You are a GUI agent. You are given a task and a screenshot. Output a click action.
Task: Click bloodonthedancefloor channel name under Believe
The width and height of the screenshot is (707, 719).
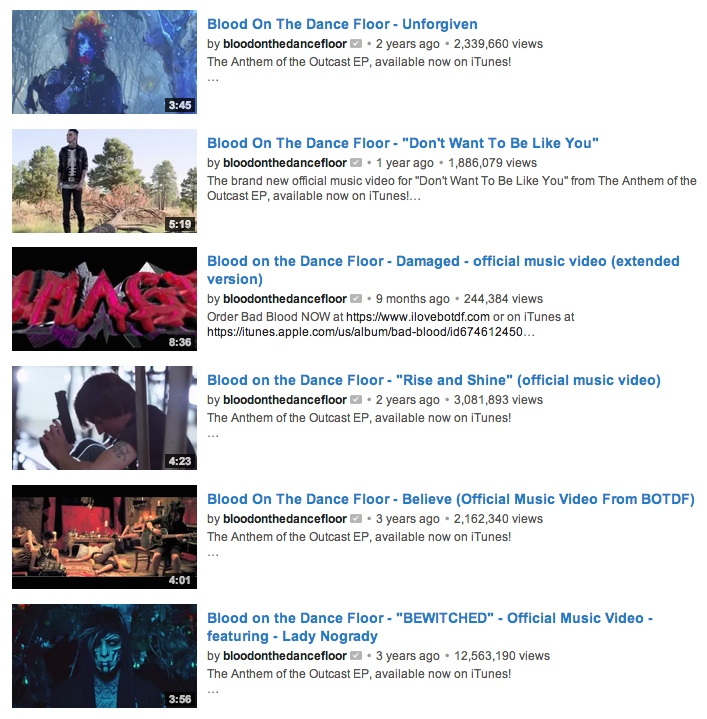click(x=285, y=519)
